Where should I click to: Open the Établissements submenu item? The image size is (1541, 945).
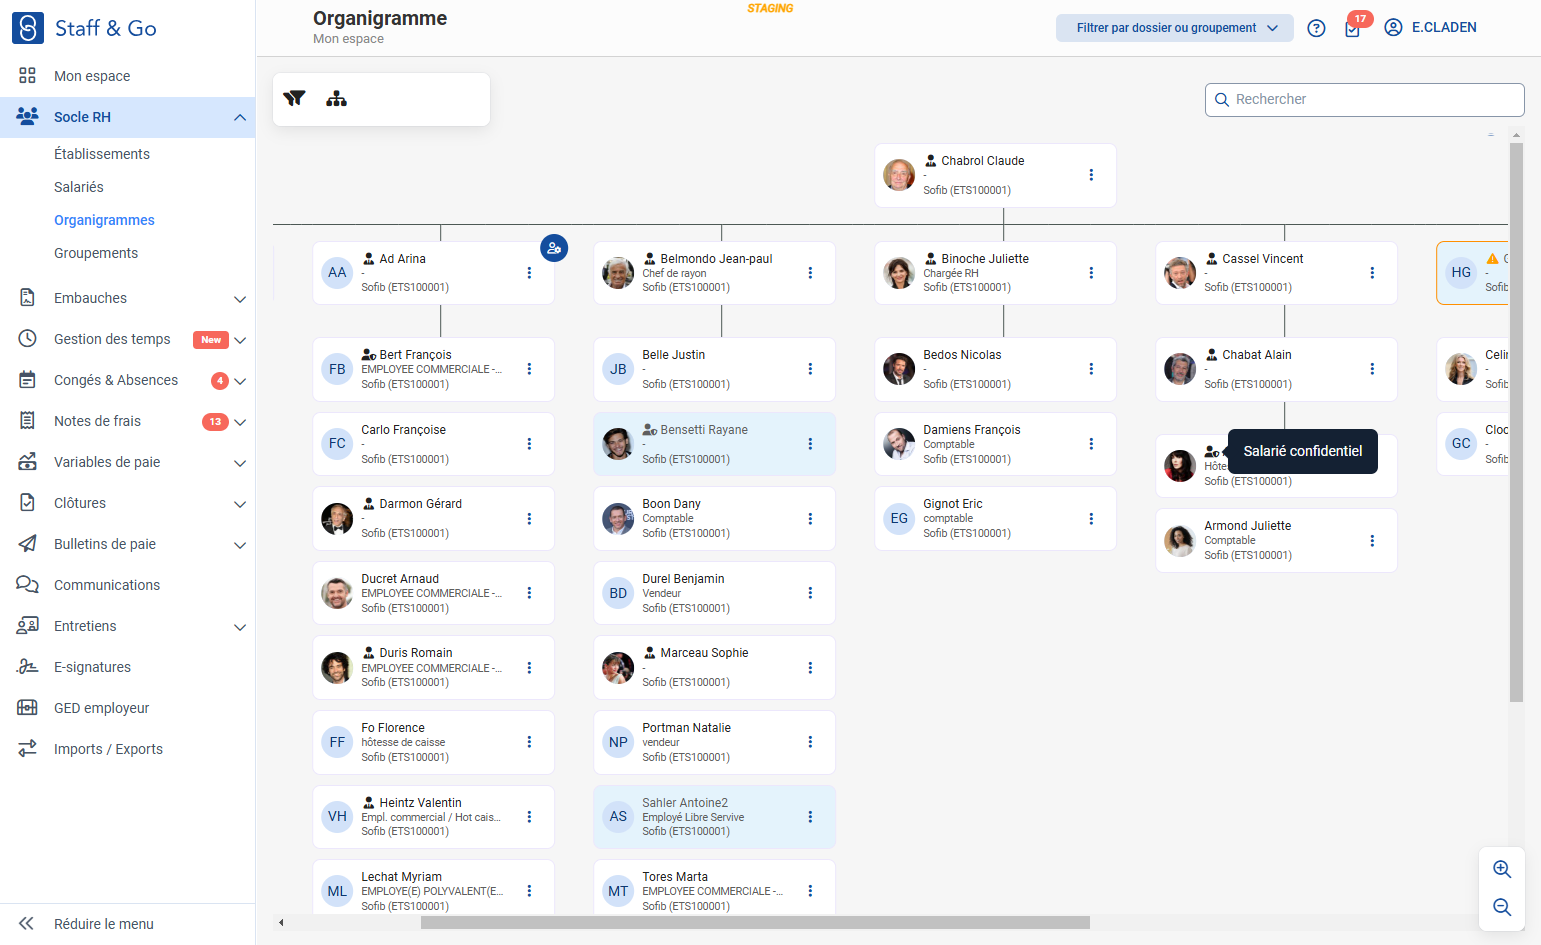pos(102,154)
